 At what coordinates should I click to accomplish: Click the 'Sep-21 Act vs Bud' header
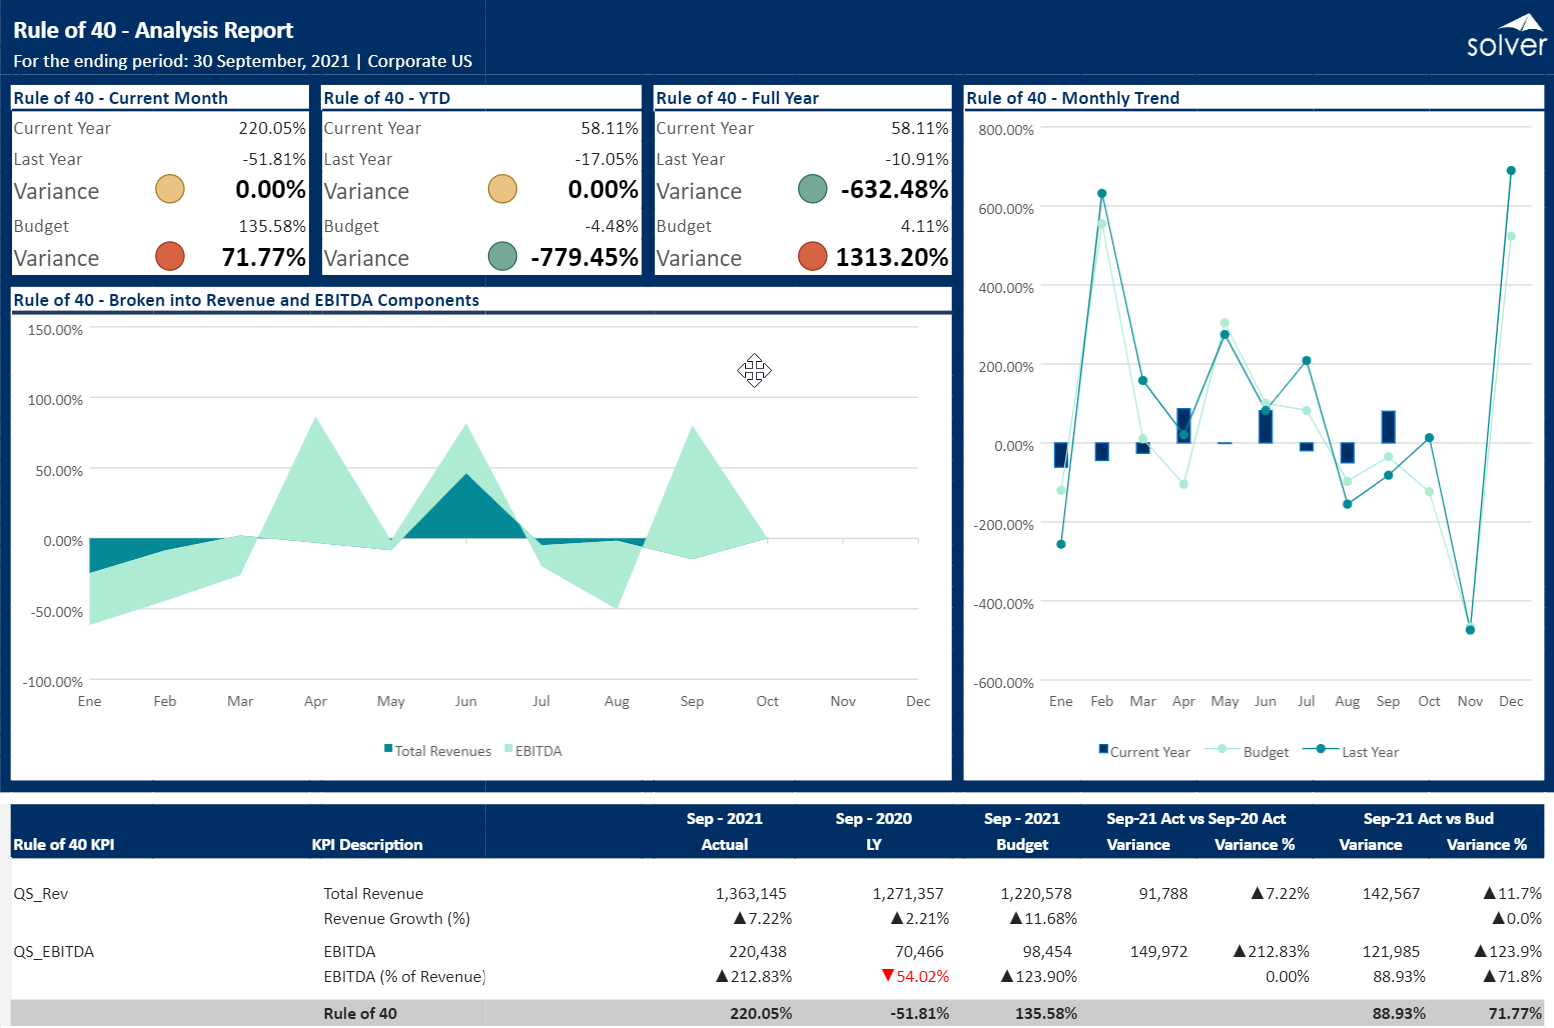pos(1428,819)
